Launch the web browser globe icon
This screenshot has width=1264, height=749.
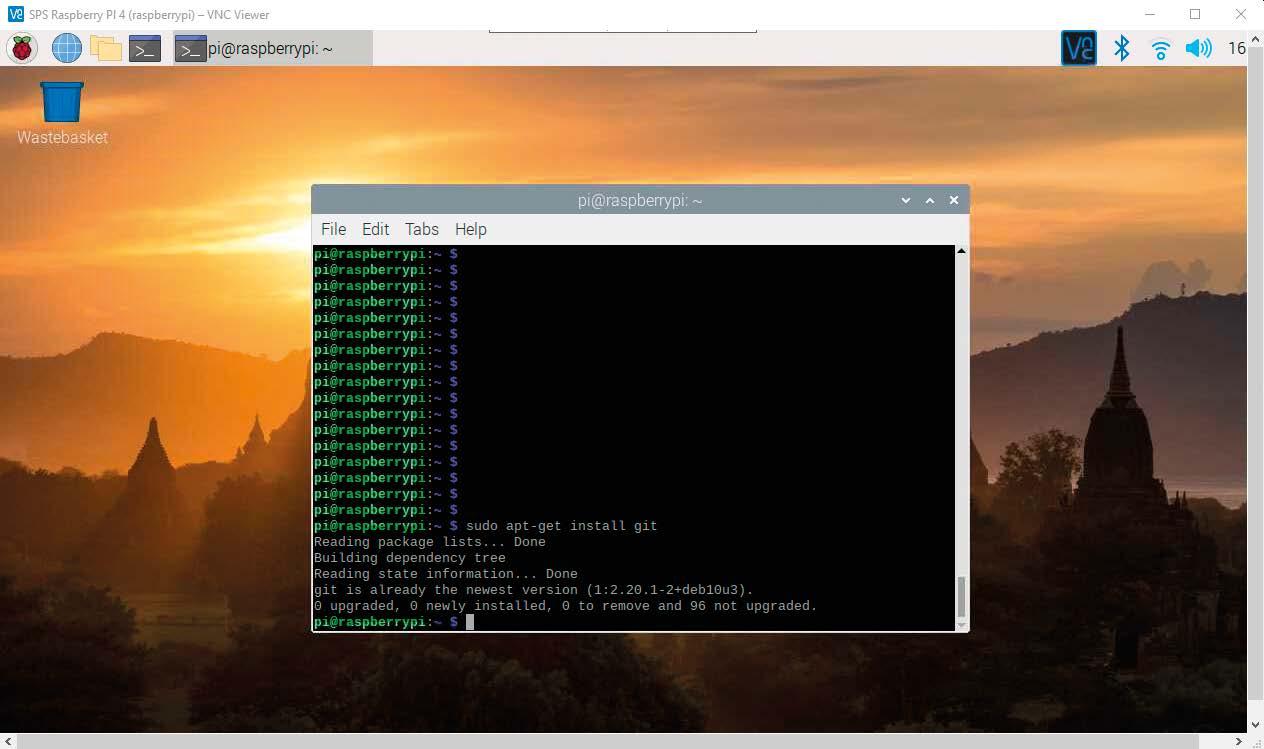[66, 48]
